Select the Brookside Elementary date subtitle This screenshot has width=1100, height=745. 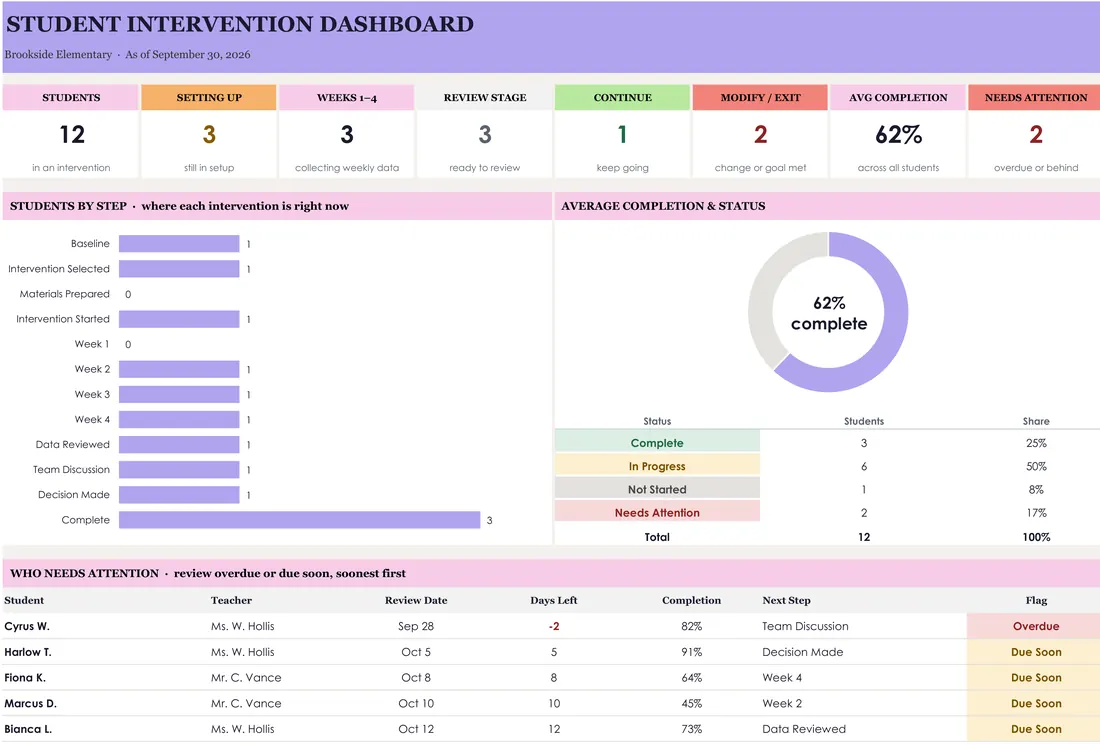pos(127,55)
